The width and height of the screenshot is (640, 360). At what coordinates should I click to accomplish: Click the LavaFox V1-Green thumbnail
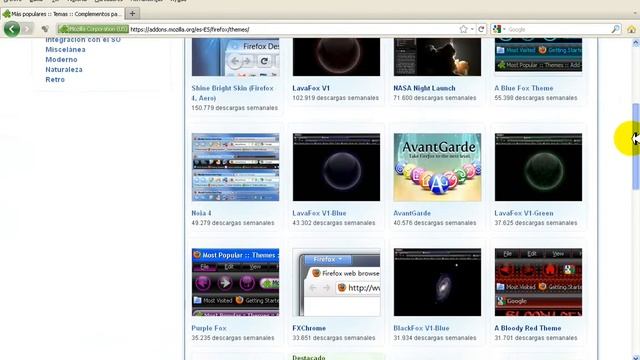[x=538, y=167]
